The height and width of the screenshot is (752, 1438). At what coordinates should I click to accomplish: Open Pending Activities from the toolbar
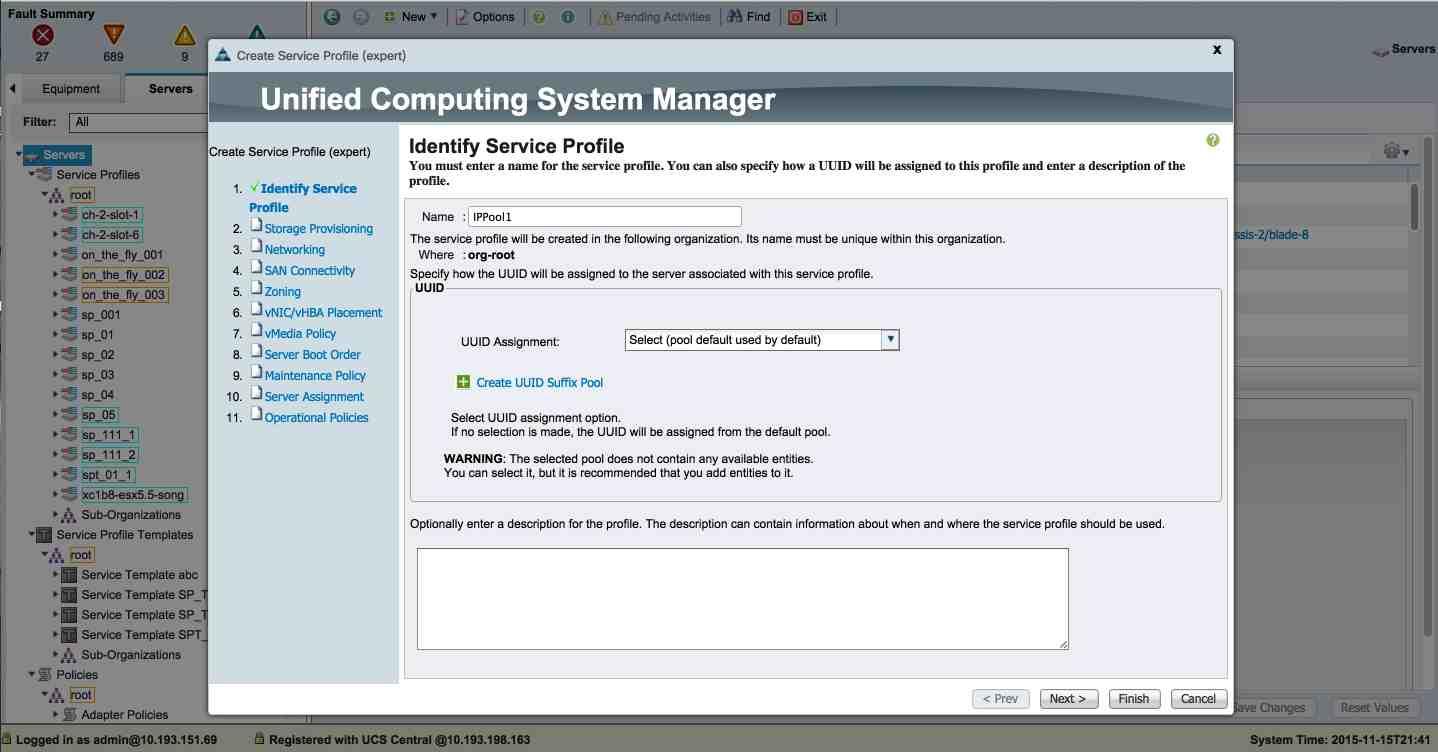pos(654,17)
